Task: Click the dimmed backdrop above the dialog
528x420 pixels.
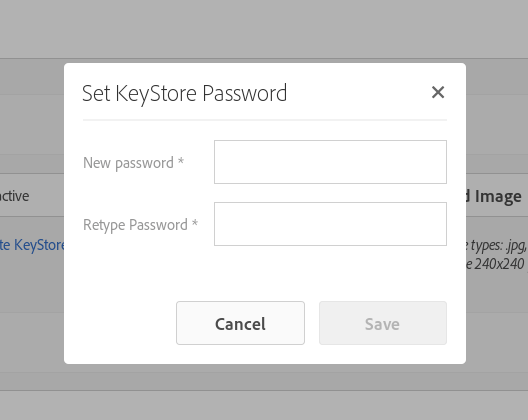Action: [264, 29]
